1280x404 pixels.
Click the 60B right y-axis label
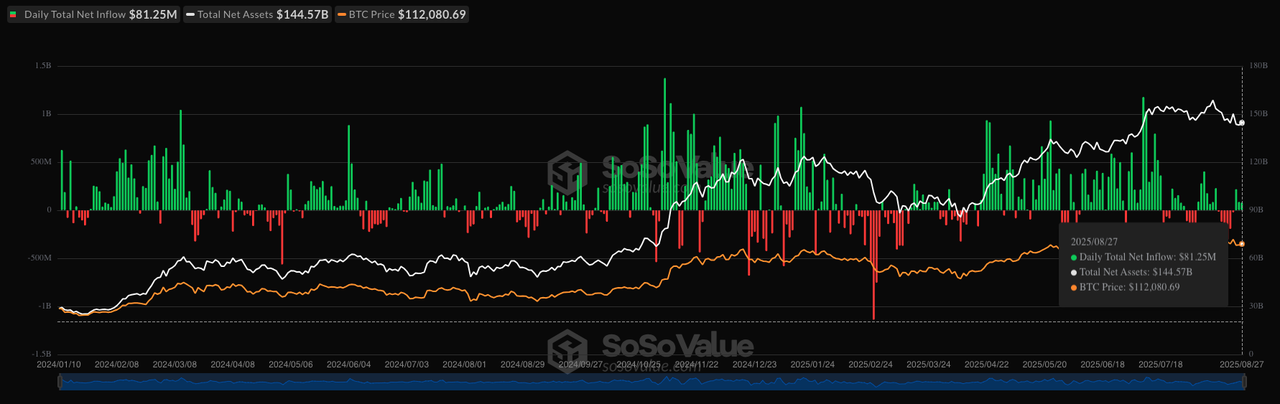click(x=1256, y=258)
